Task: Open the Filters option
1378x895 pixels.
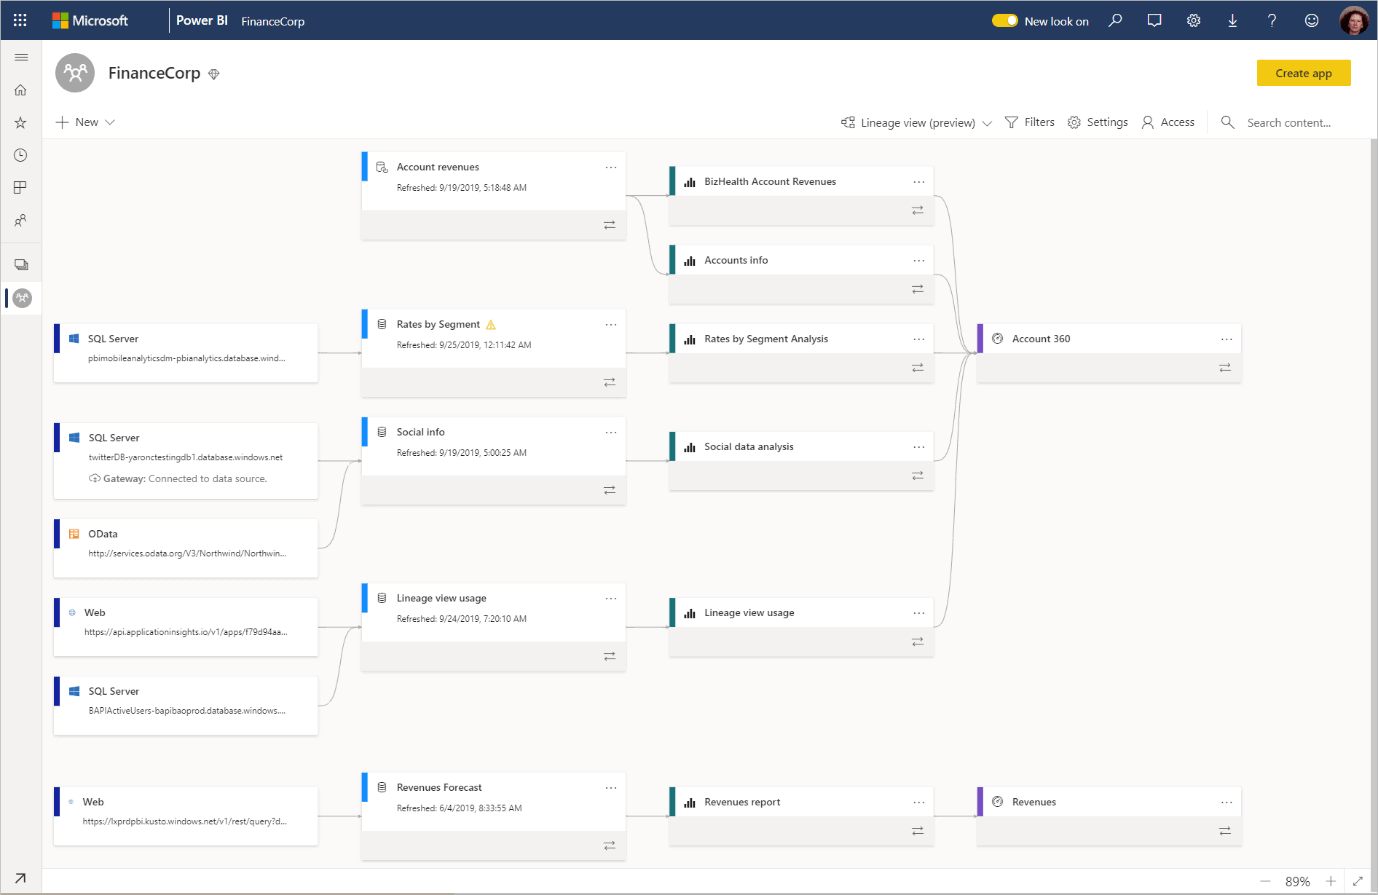Action: [1029, 122]
